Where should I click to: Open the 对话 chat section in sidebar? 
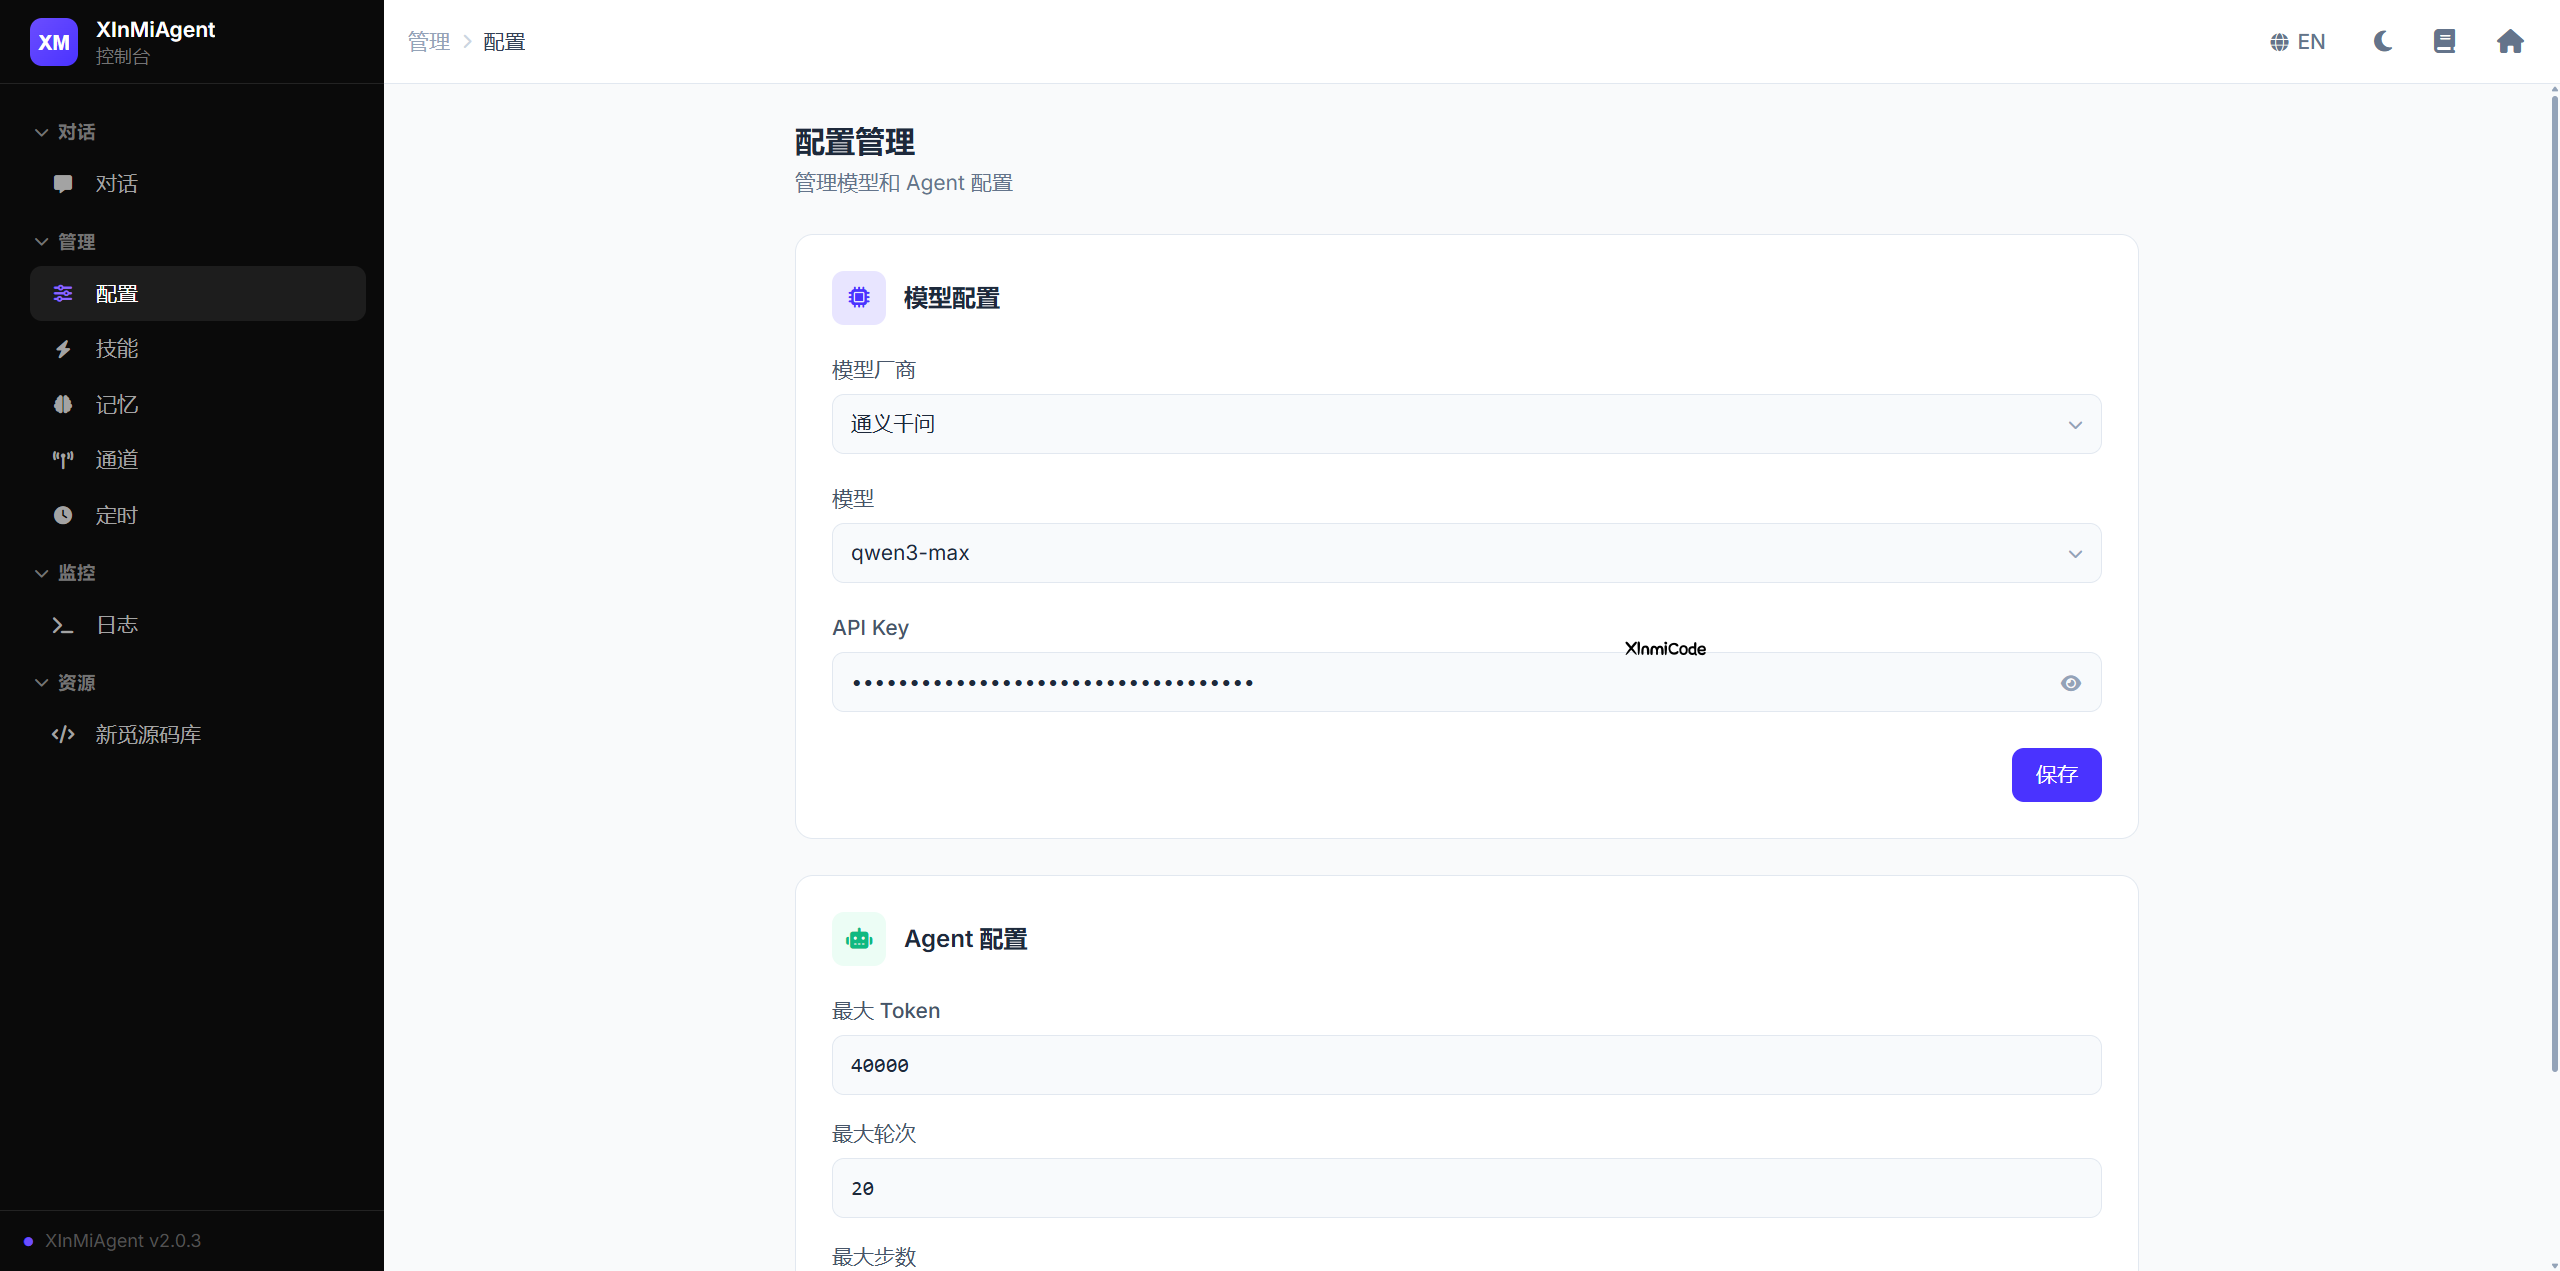pos(115,184)
